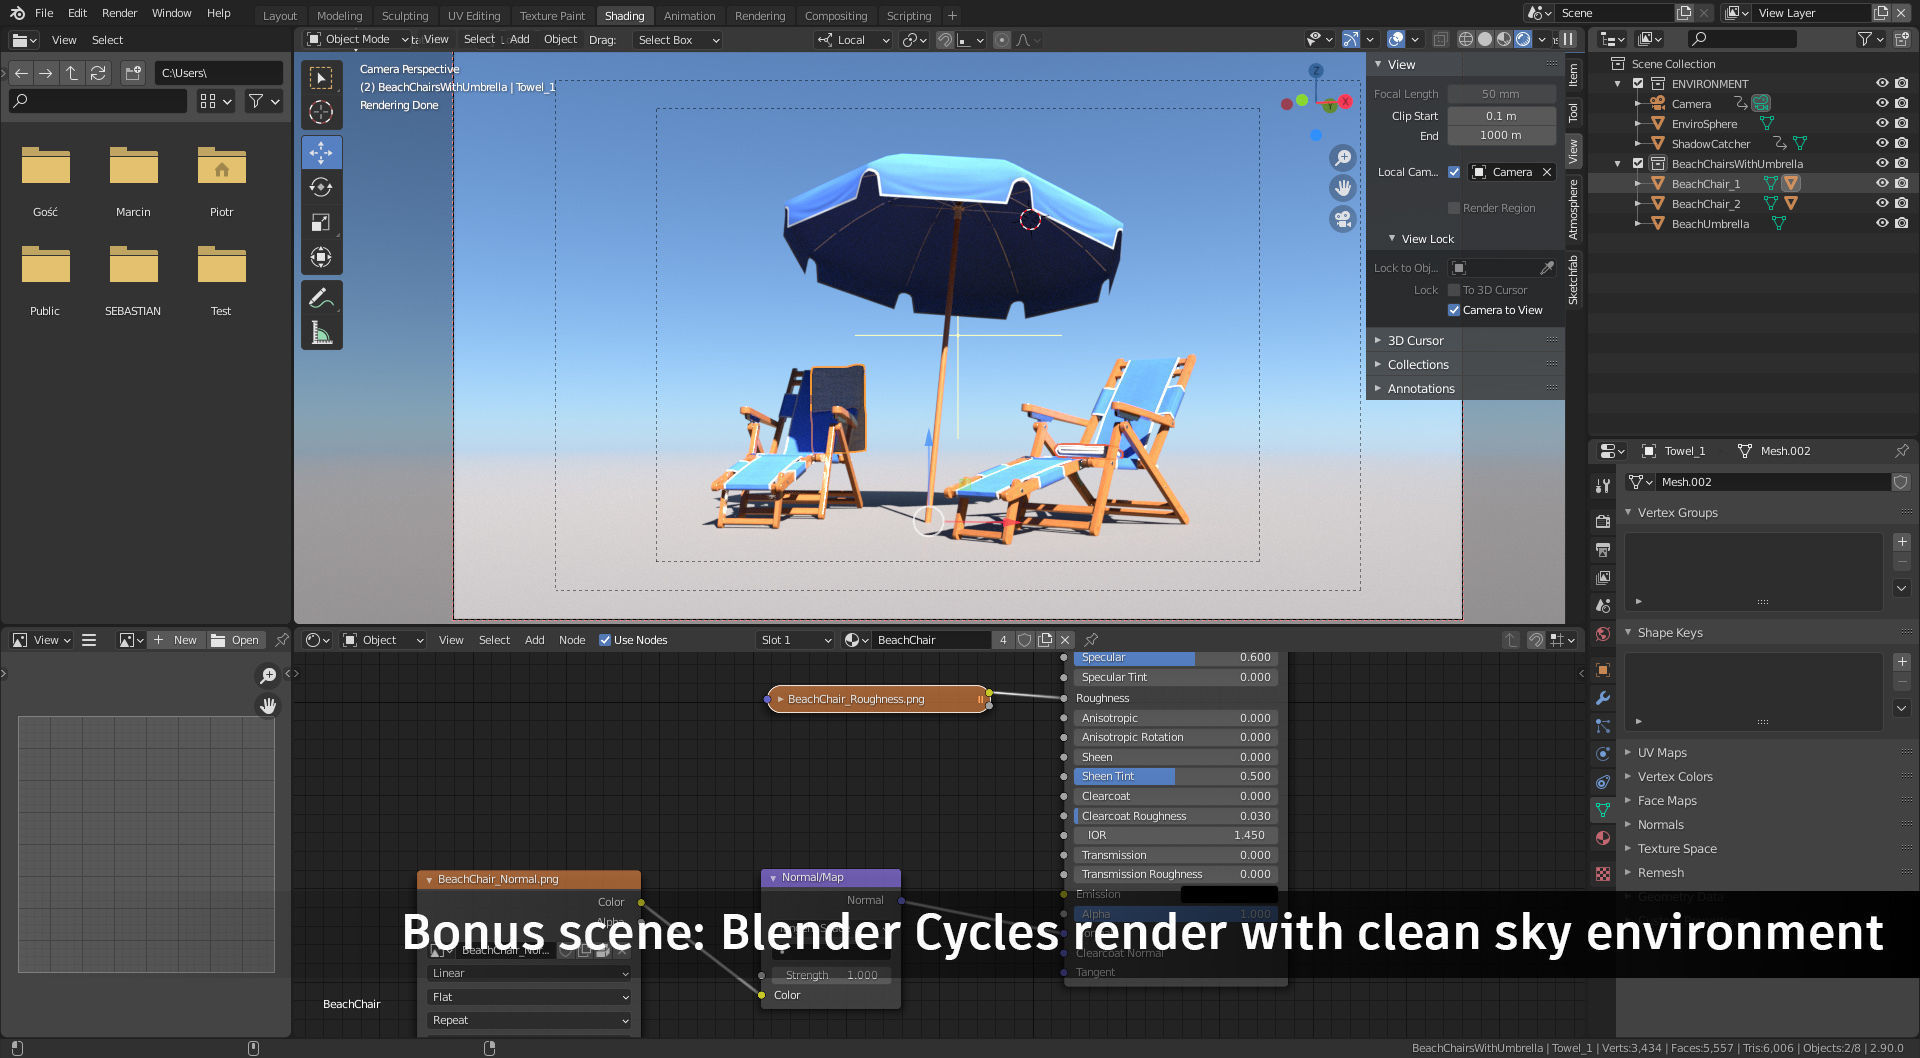
Task: Exclude BeachChairsWithUmbrella collection checkbox
Action: point(1638,164)
